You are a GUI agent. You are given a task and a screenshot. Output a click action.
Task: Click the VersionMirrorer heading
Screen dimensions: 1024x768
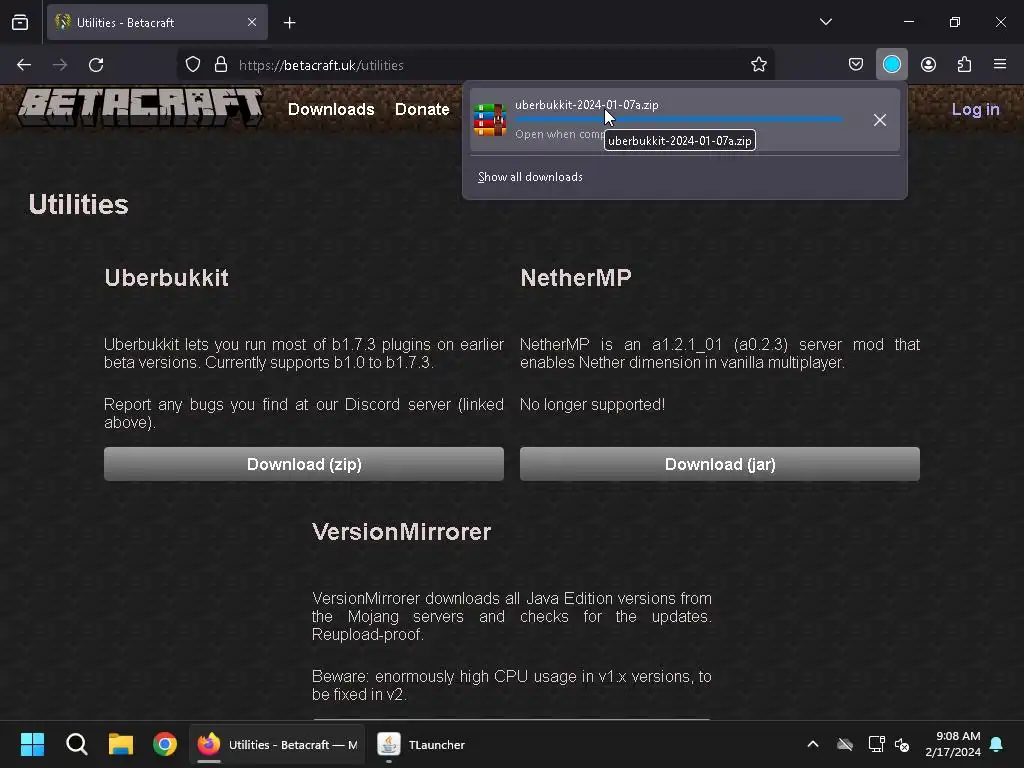[402, 532]
